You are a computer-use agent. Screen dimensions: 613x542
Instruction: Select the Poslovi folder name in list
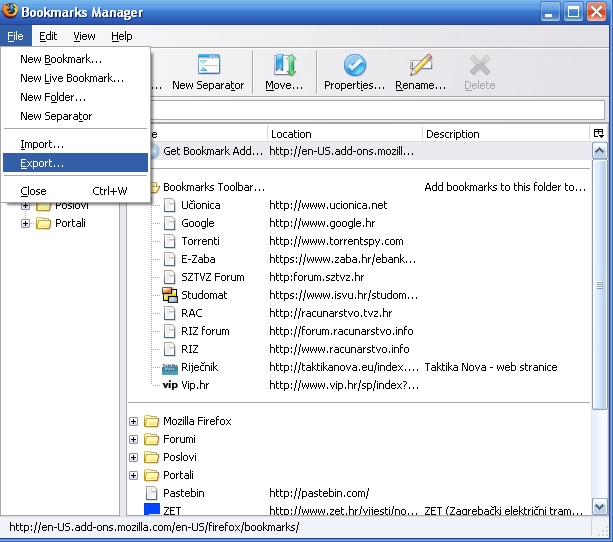click(180, 457)
